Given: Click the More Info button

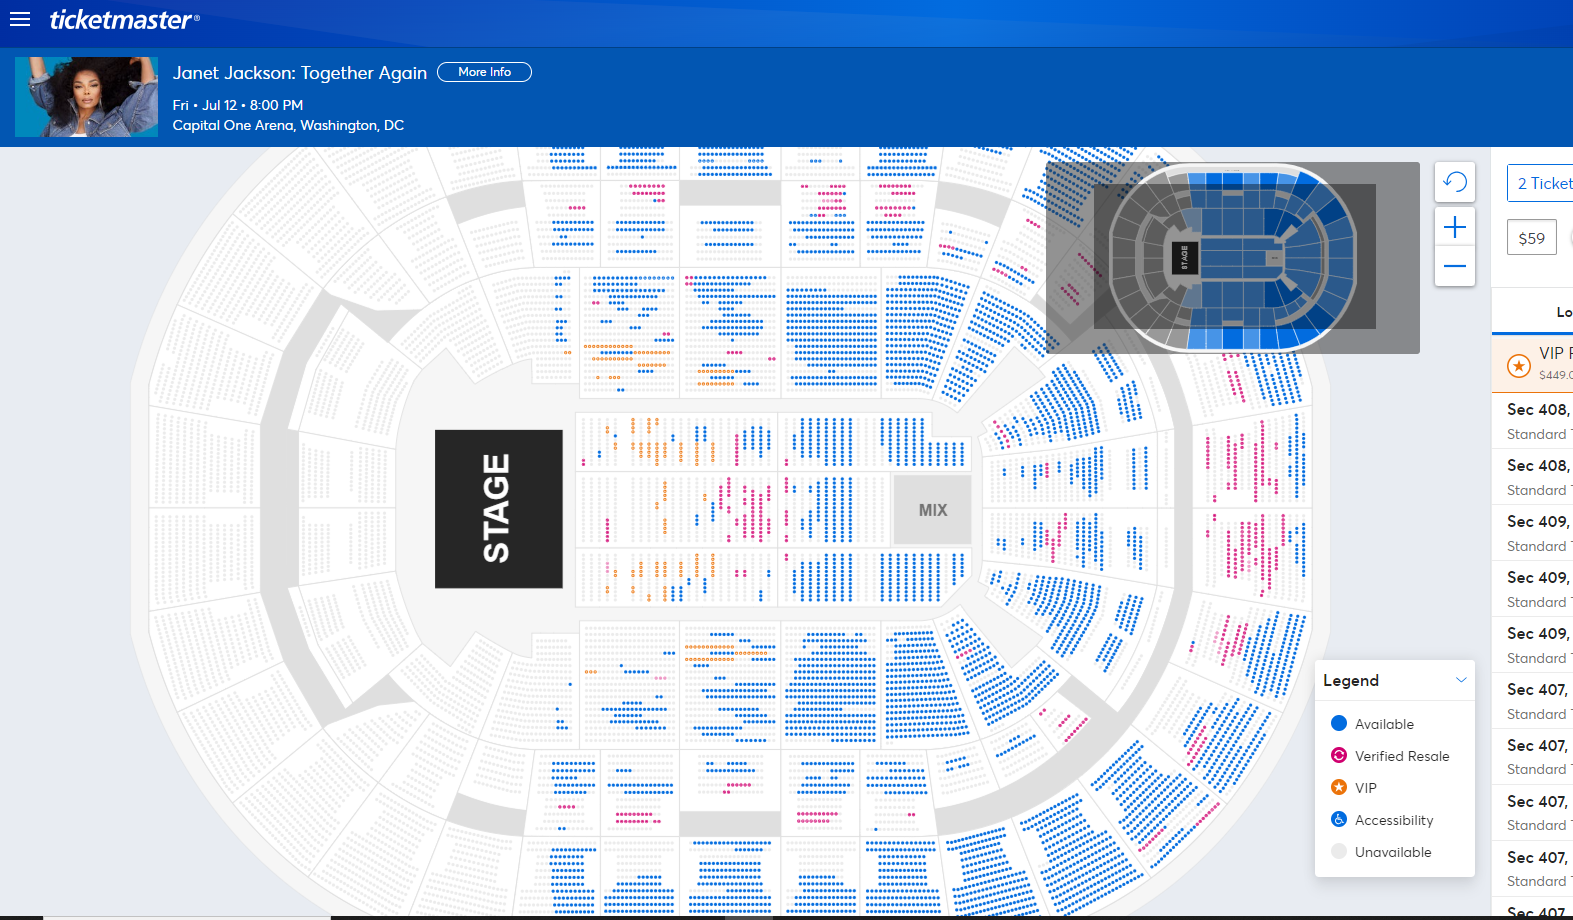Looking at the screenshot, I should click(x=484, y=72).
